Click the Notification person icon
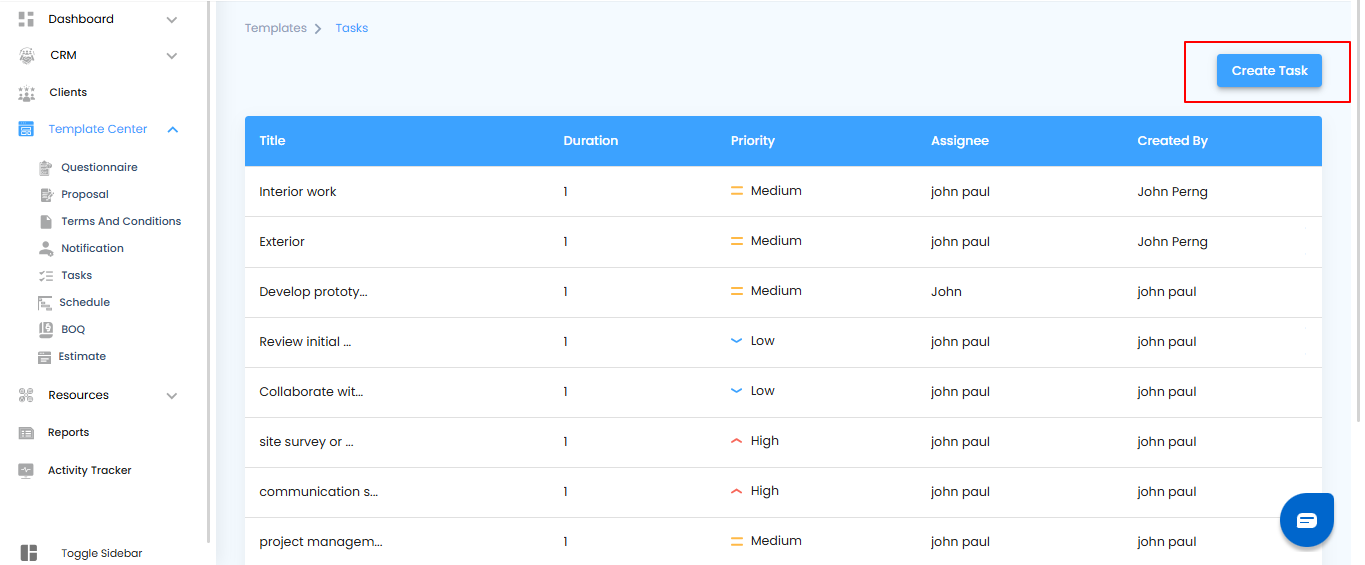The height and width of the screenshot is (565, 1365). click(x=45, y=249)
